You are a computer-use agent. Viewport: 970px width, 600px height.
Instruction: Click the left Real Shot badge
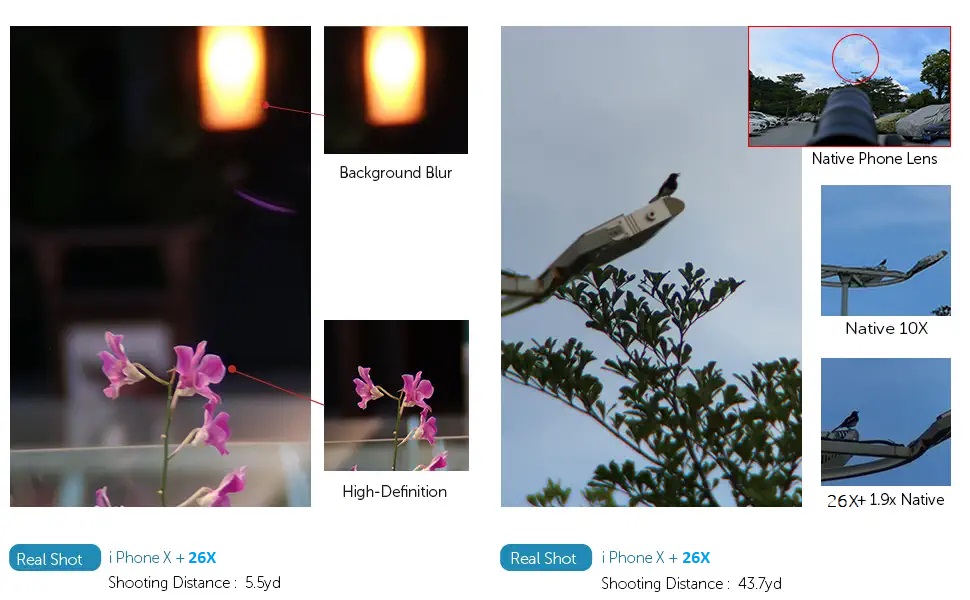tap(54, 558)
